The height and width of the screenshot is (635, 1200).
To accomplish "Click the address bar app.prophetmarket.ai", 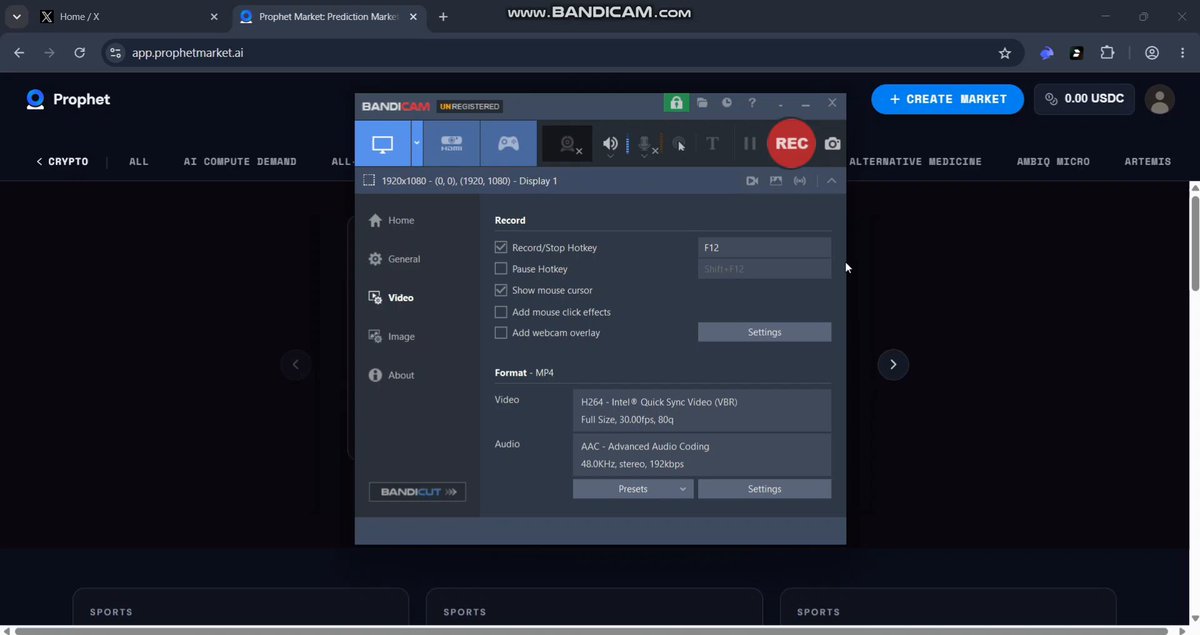I will point(187,53).
